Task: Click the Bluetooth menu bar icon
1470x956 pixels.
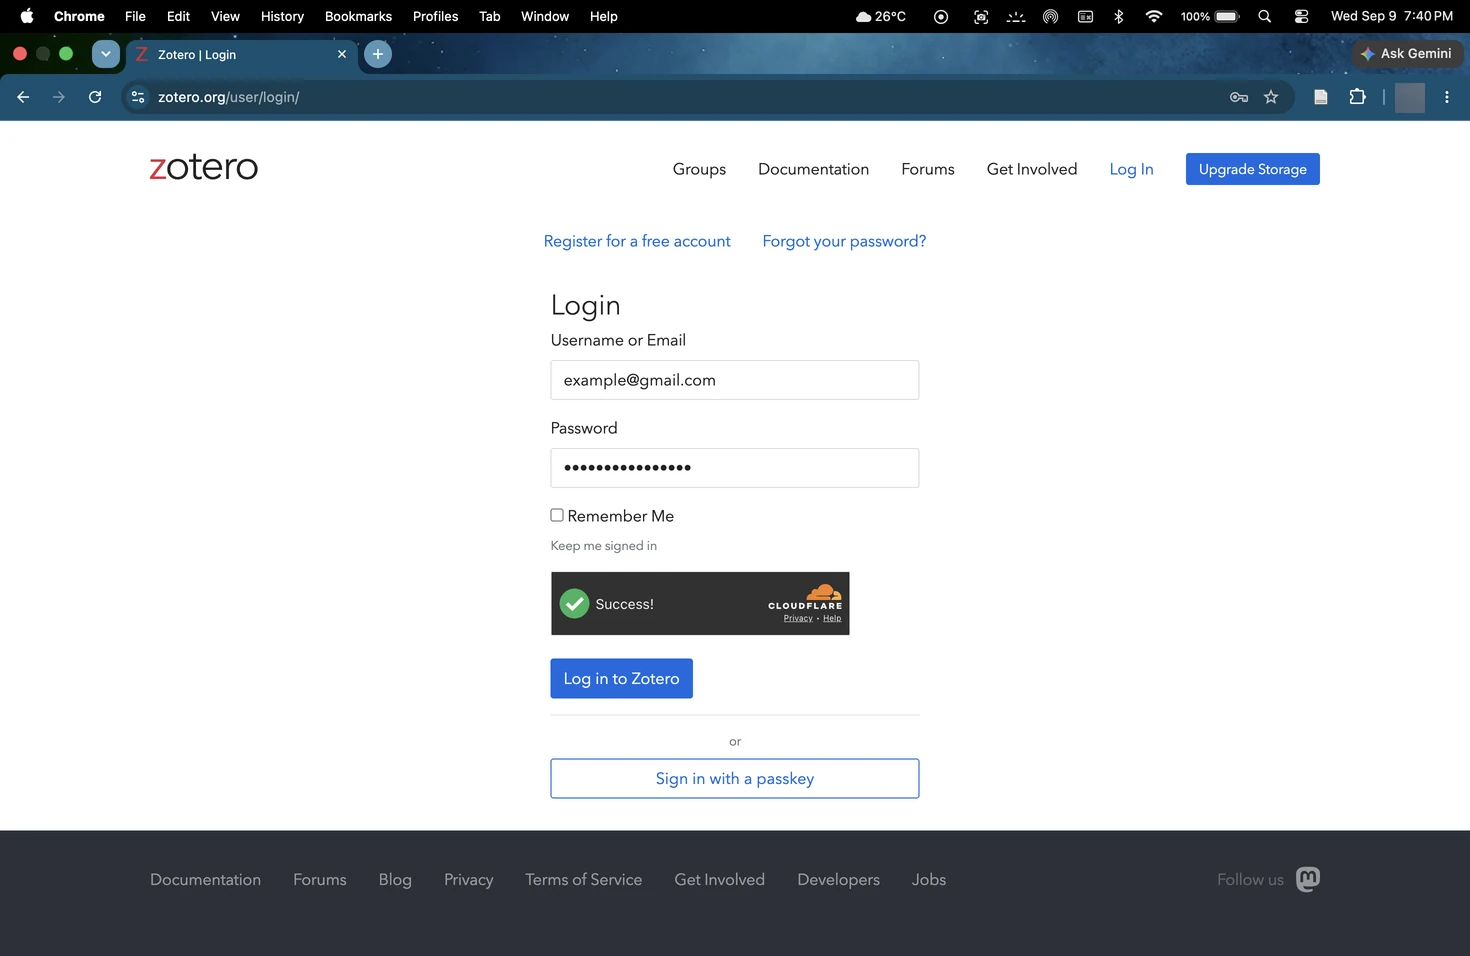Action: (x=1119, y=16)
